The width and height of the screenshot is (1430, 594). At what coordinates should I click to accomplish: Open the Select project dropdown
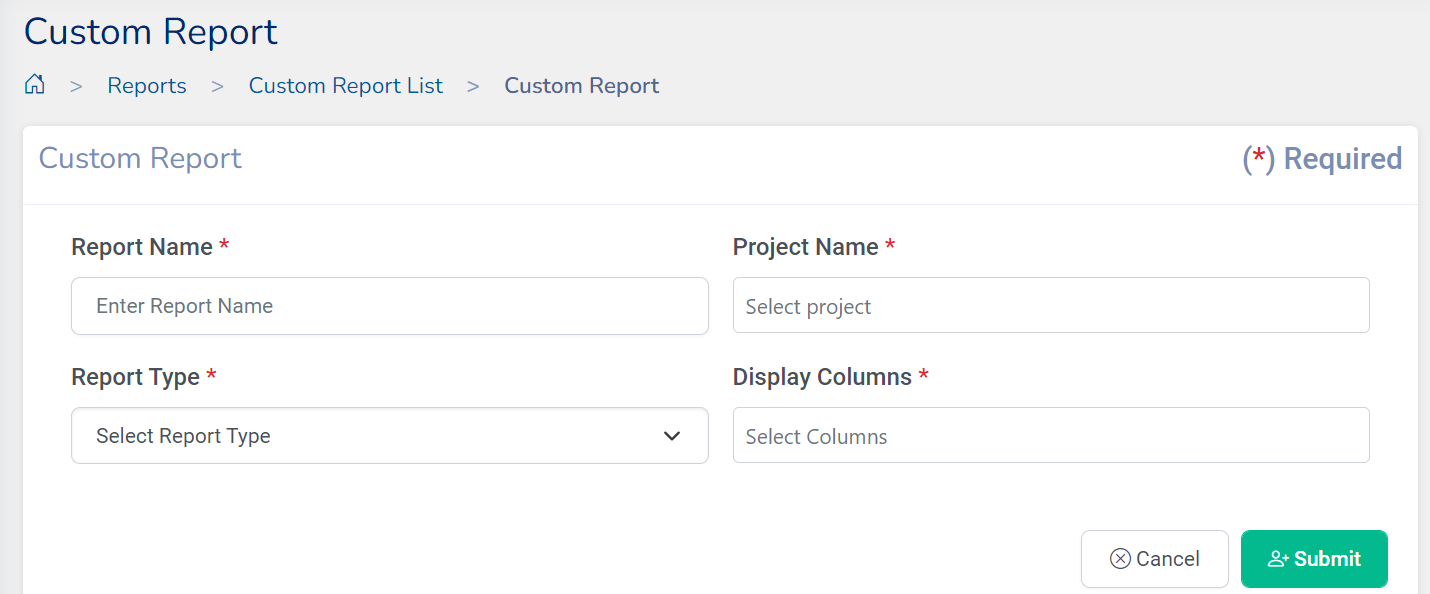tap(1050, 306)
